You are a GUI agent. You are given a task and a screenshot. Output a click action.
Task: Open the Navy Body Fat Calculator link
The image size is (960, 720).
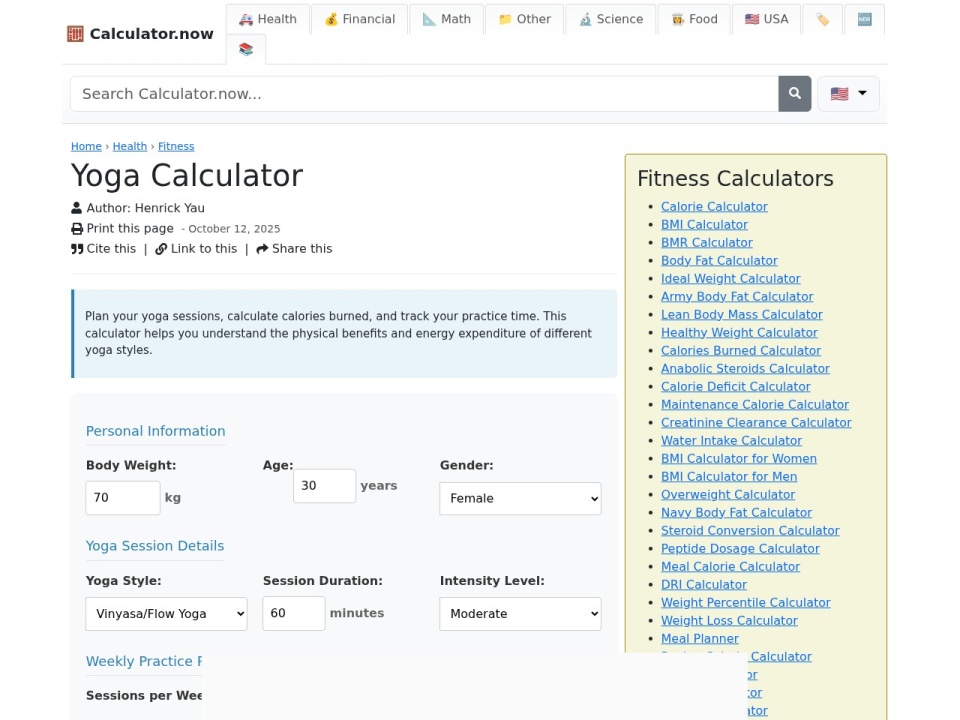pos(736,512)
